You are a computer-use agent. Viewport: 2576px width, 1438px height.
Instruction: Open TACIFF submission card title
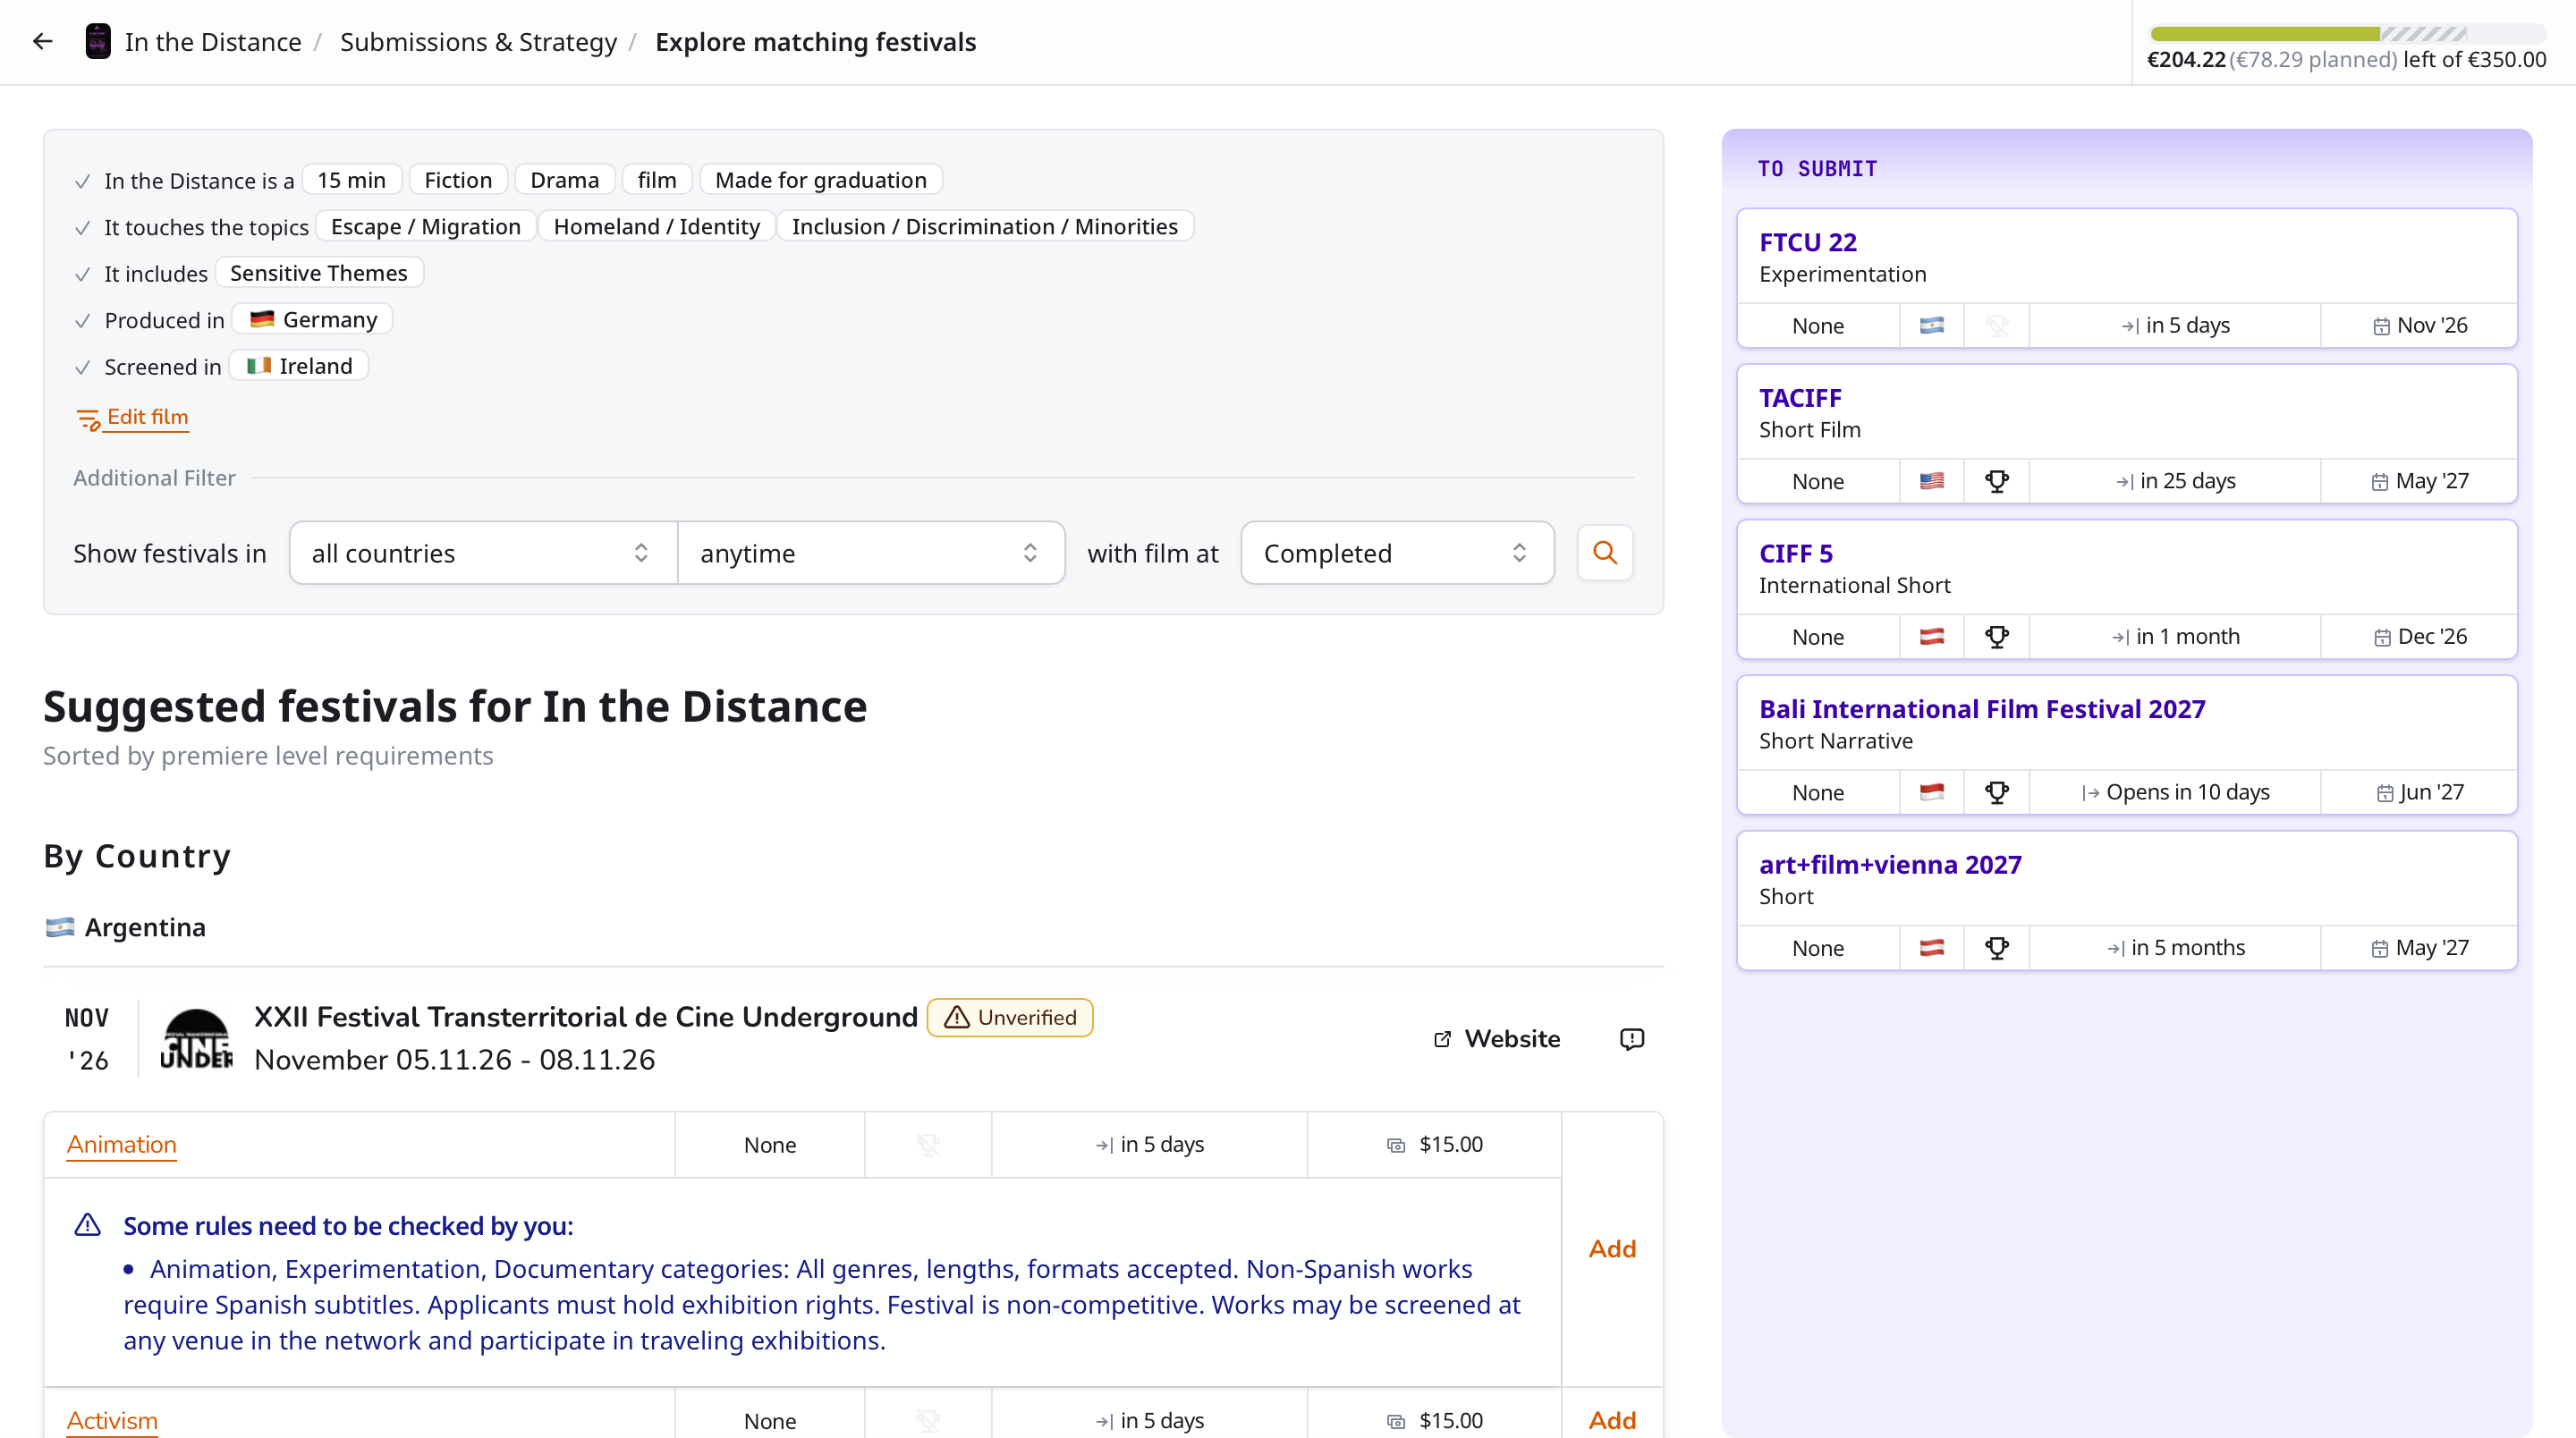tap(1800, 398)
